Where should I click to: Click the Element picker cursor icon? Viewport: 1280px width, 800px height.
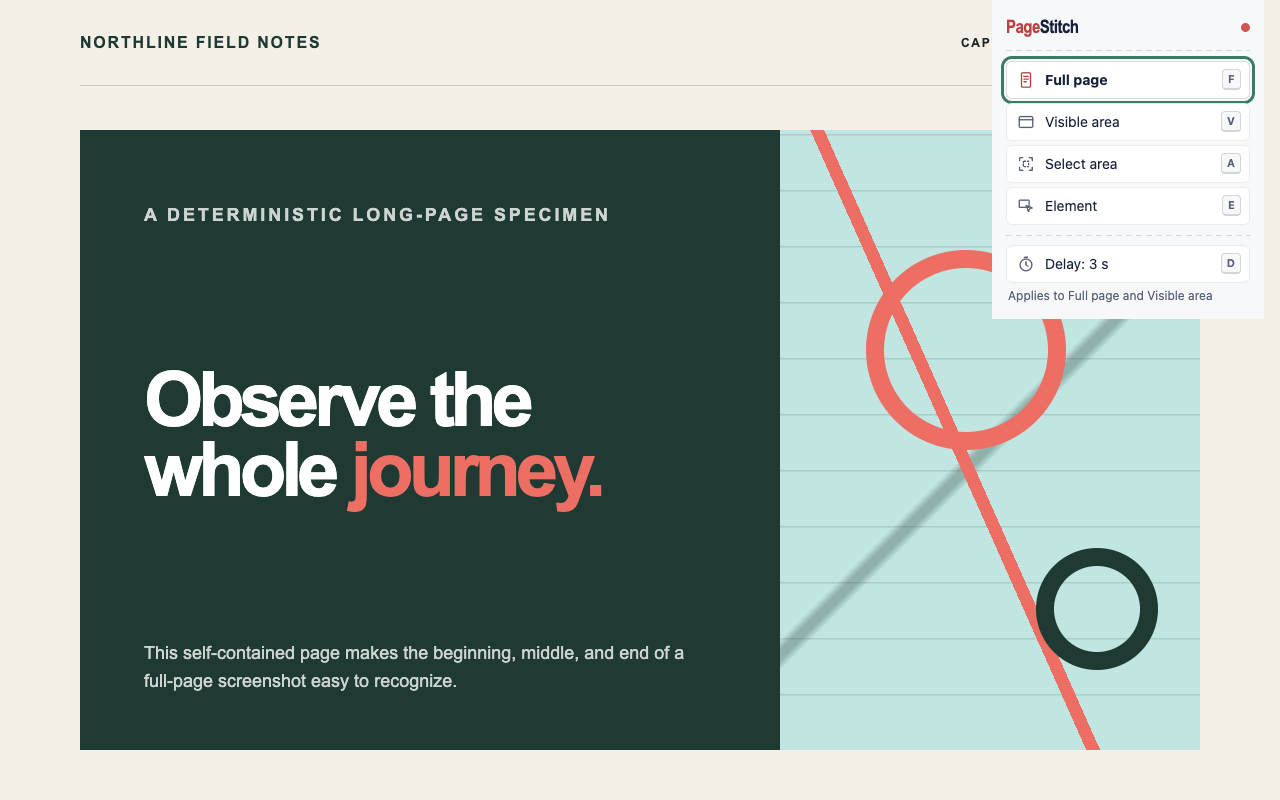tap(1026, 206)
